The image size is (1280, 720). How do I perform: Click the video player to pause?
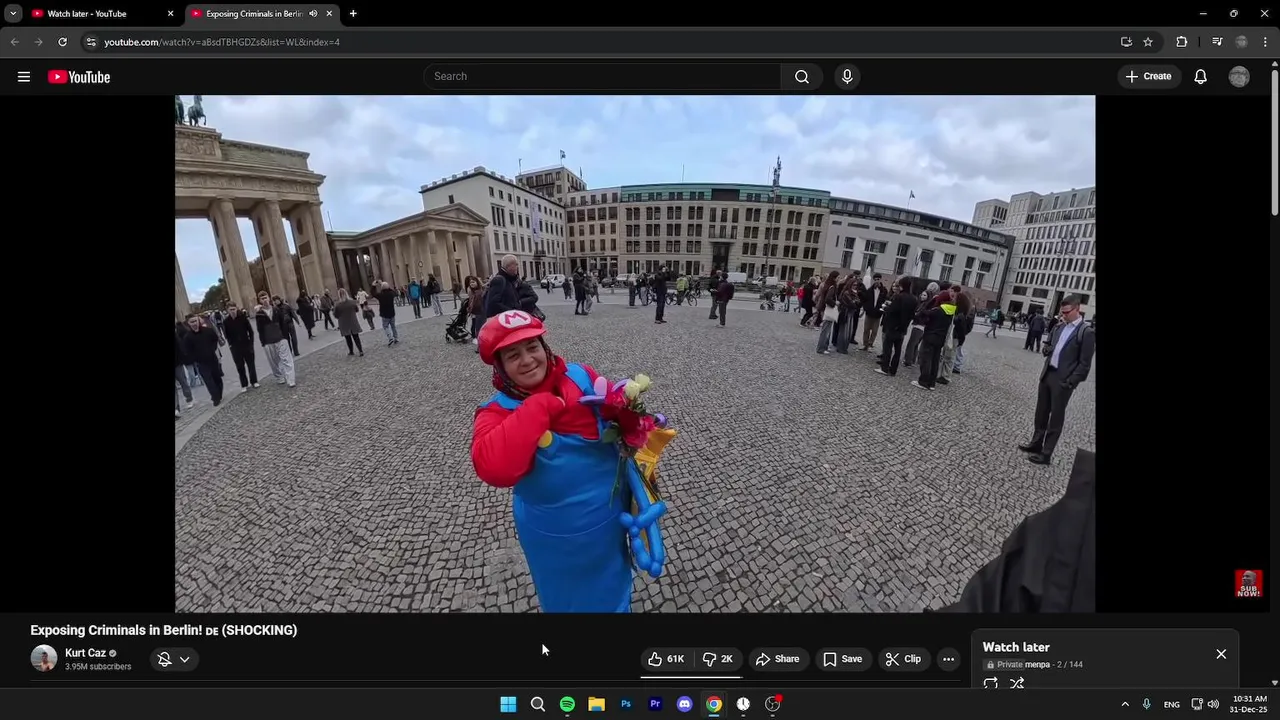click(x=635, y=353)
